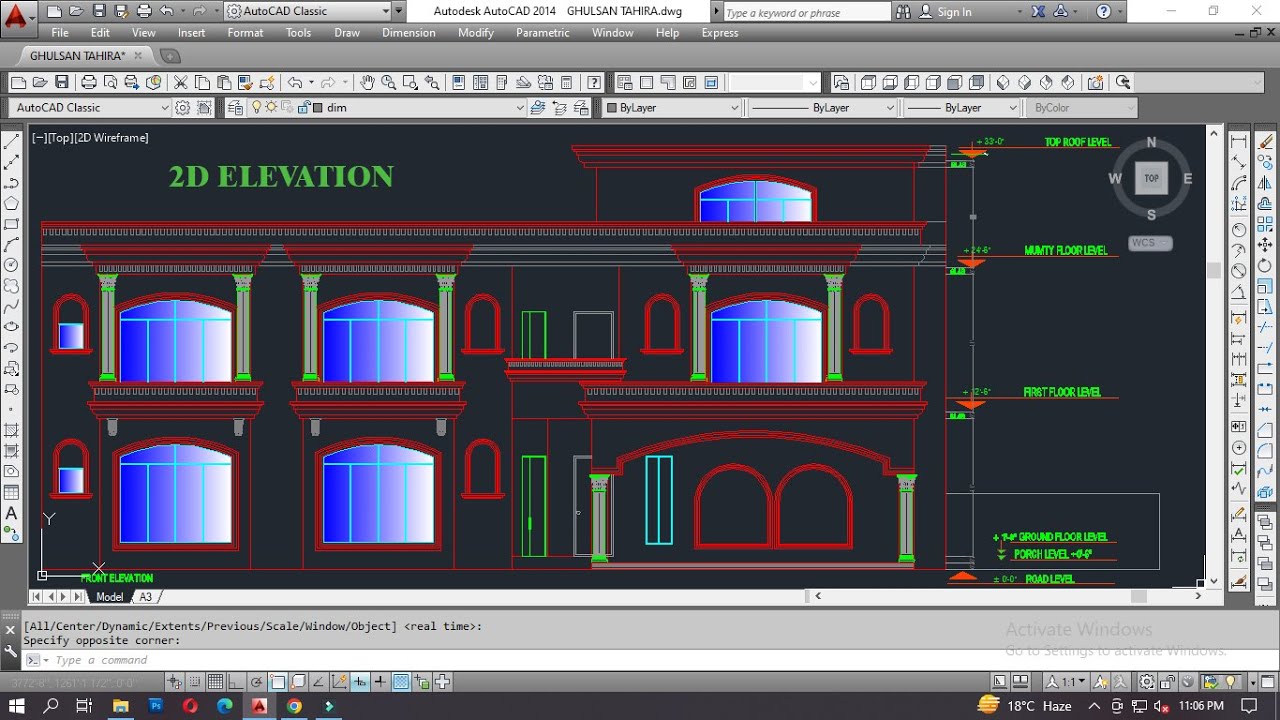This screenshot has height=720, width=1280.
Task: Click the Plot printer icon
Action: click(x=88, y=82)
